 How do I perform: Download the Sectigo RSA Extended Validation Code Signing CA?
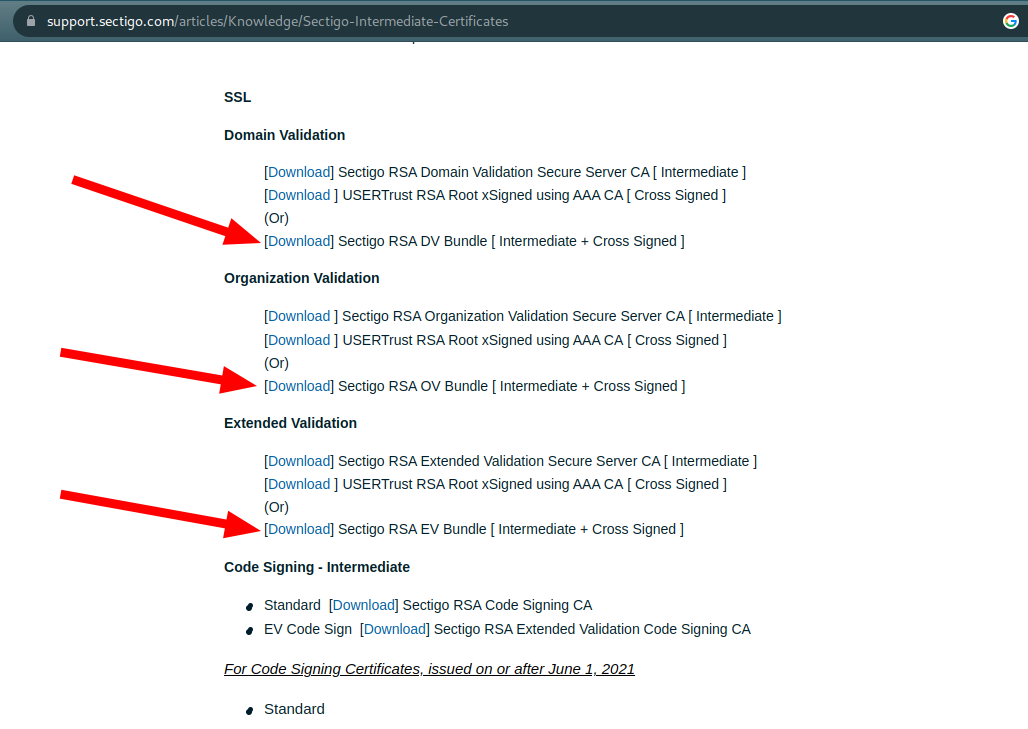(395, 628)
